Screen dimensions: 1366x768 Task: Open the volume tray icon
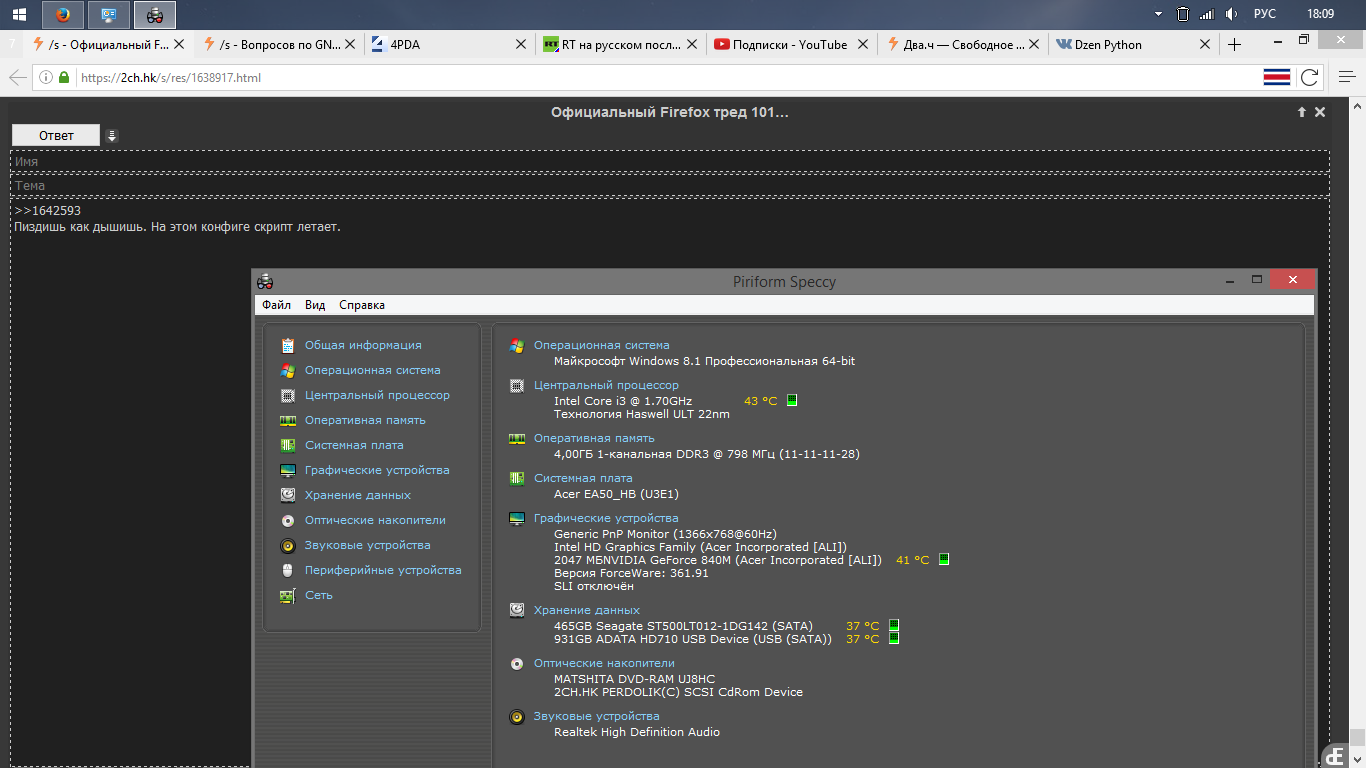(1232, 14)
